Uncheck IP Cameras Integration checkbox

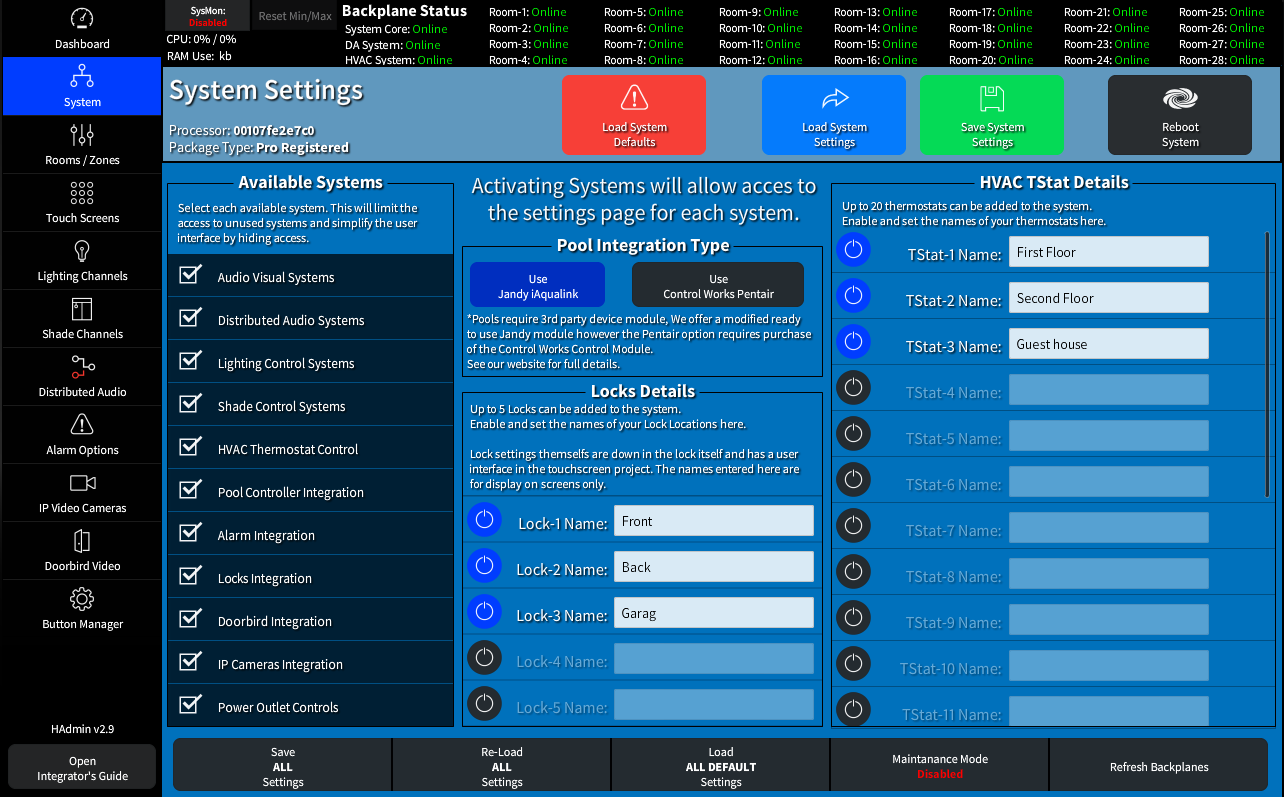click(190, 662)
